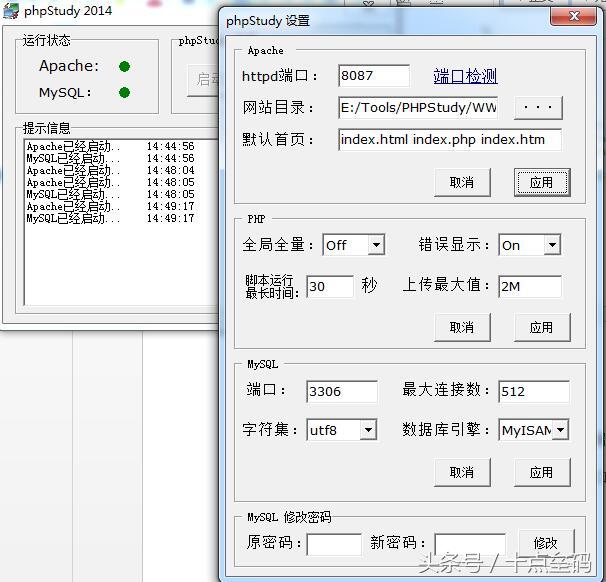
Task: Open the 端口检测 link
Action: coord(465,76)
